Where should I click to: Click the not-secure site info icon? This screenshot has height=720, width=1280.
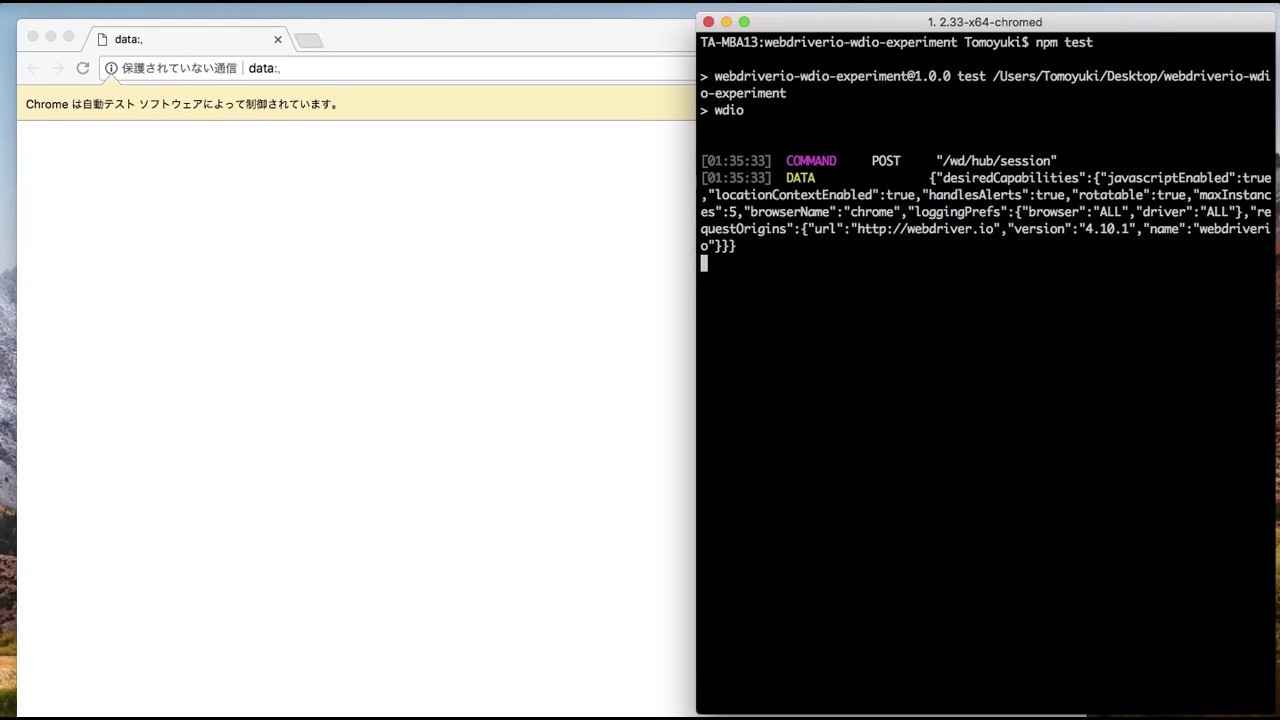(x=111, y=68)
